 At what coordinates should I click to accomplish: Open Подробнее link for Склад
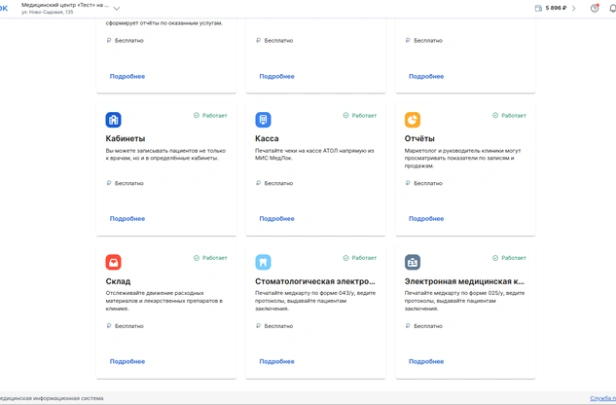click(x=127, y=362)
